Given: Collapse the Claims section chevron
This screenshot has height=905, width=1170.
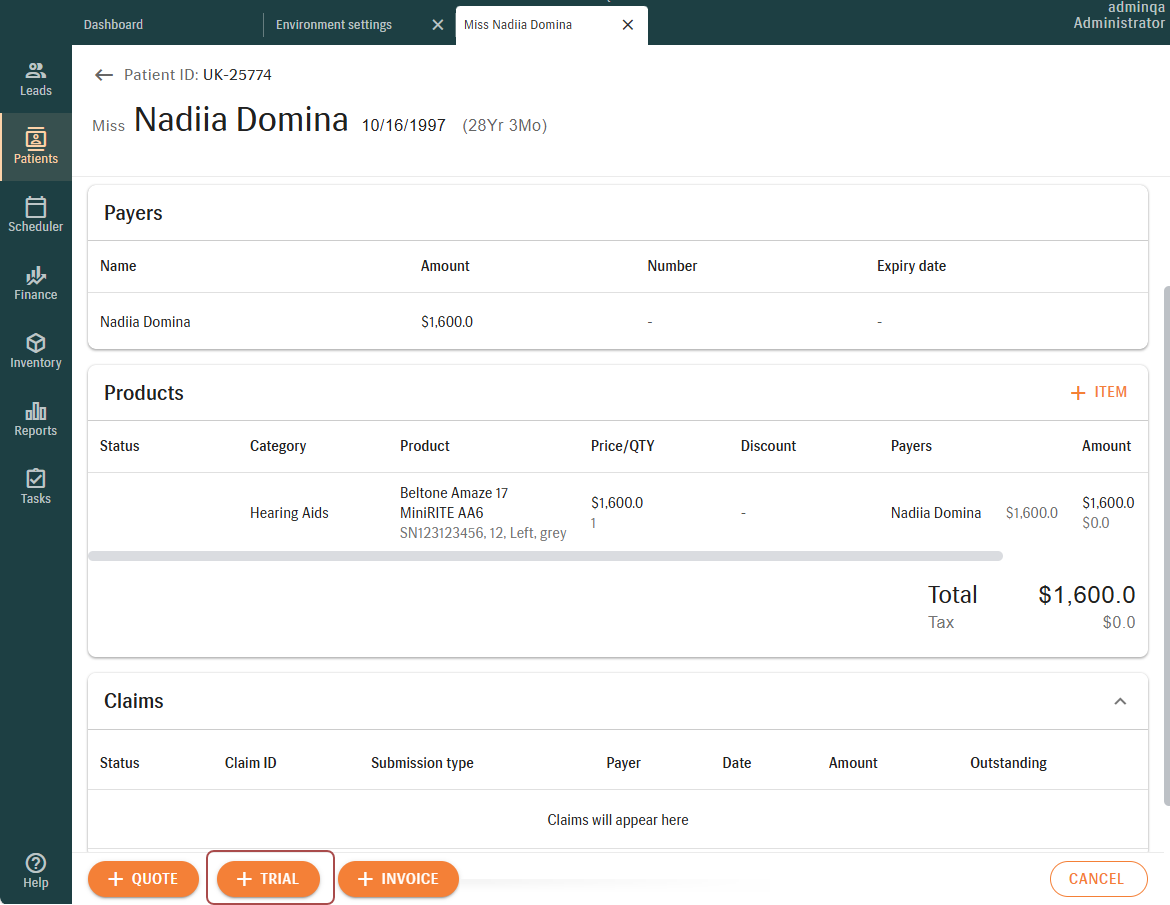Looking at the screenshot, I should pos(1120,702).
